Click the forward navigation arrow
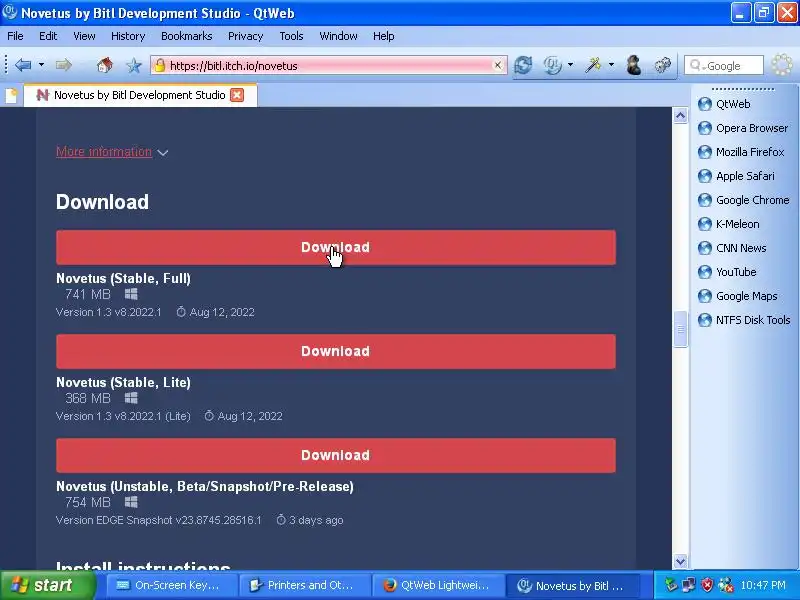The image size is (800, 600). tap(63, 65)
